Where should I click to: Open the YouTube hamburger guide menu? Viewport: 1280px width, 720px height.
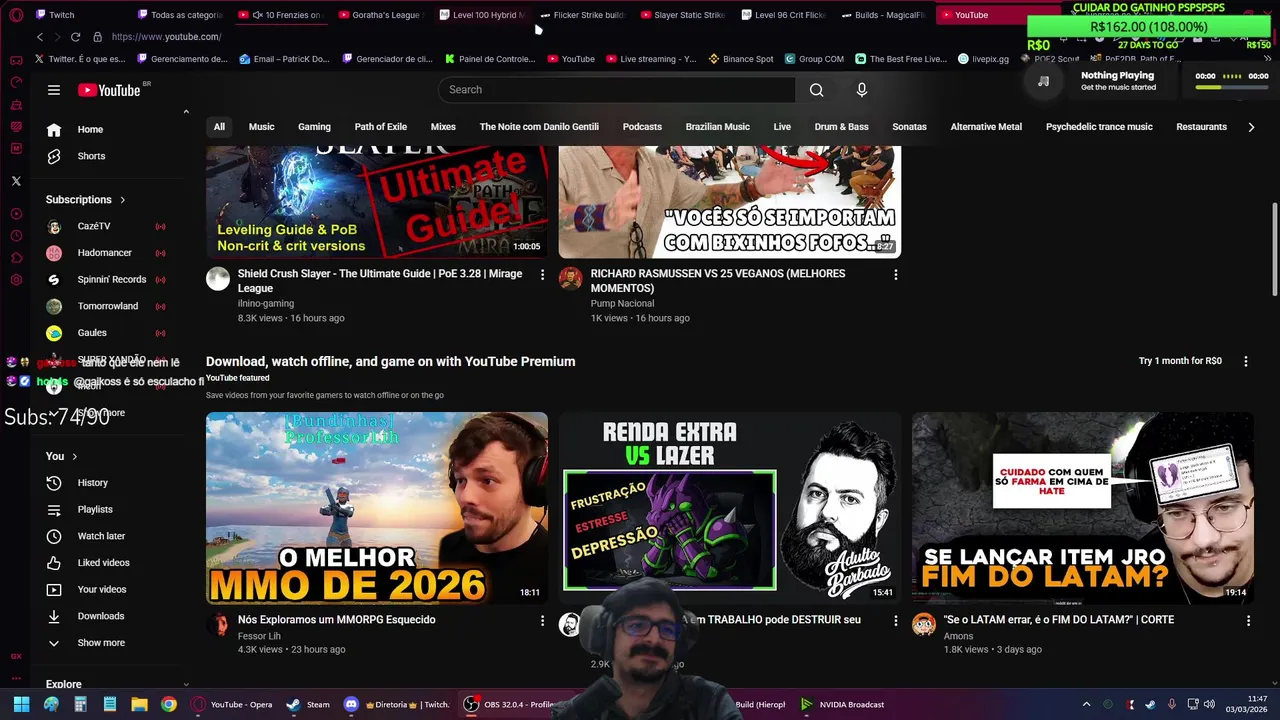(x=54, y=90)
